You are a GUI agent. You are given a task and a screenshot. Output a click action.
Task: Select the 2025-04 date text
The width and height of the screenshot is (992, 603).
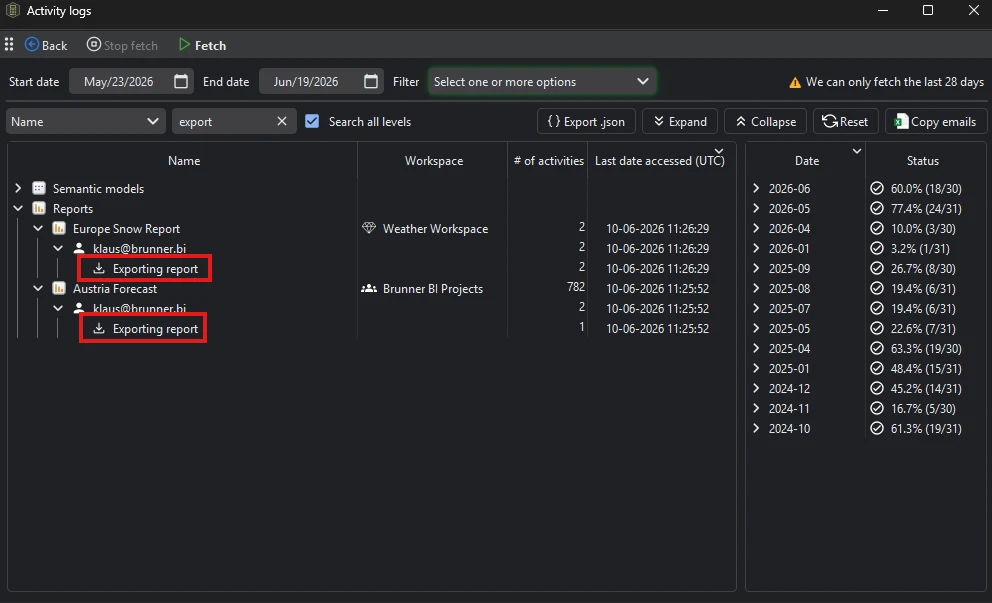click(x=789, y=349)
